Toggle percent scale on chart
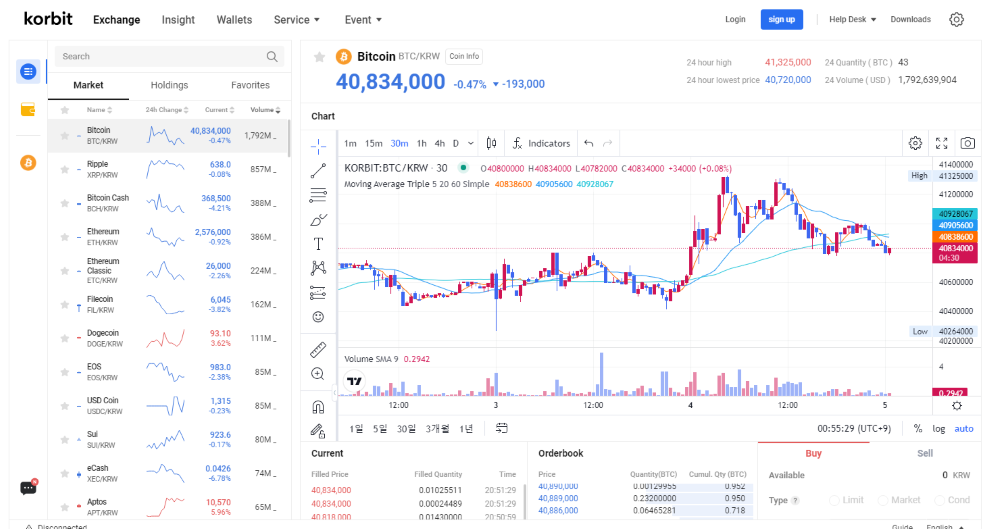 click(918, 429)
